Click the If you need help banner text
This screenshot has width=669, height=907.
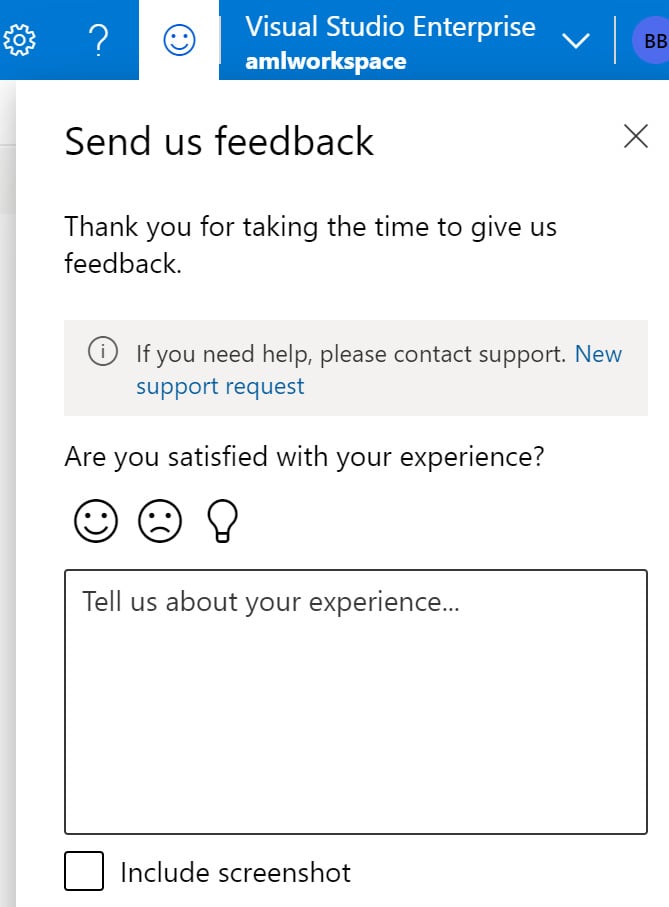tap(351, 353)
